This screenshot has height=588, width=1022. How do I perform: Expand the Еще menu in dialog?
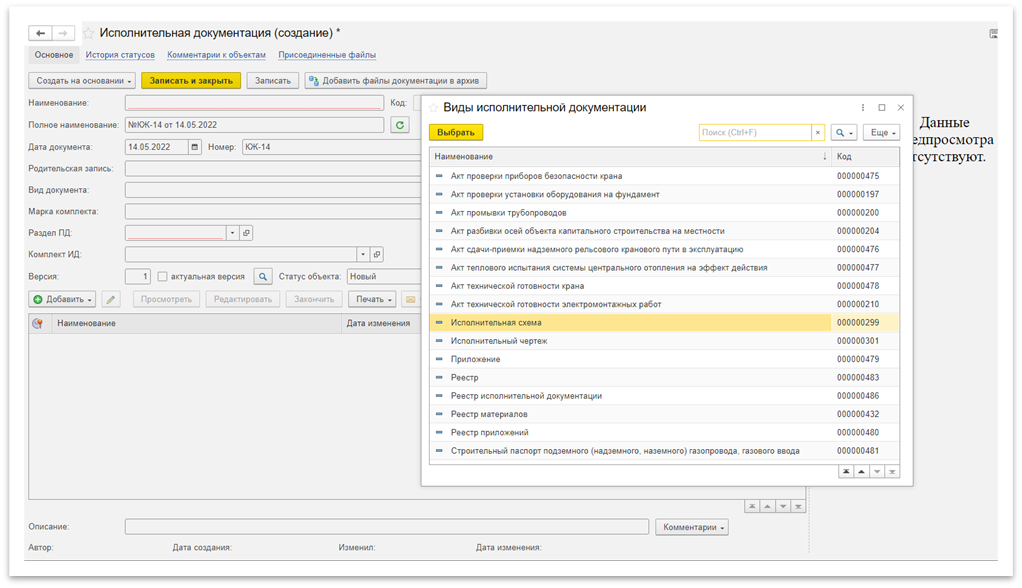(881, 132)
